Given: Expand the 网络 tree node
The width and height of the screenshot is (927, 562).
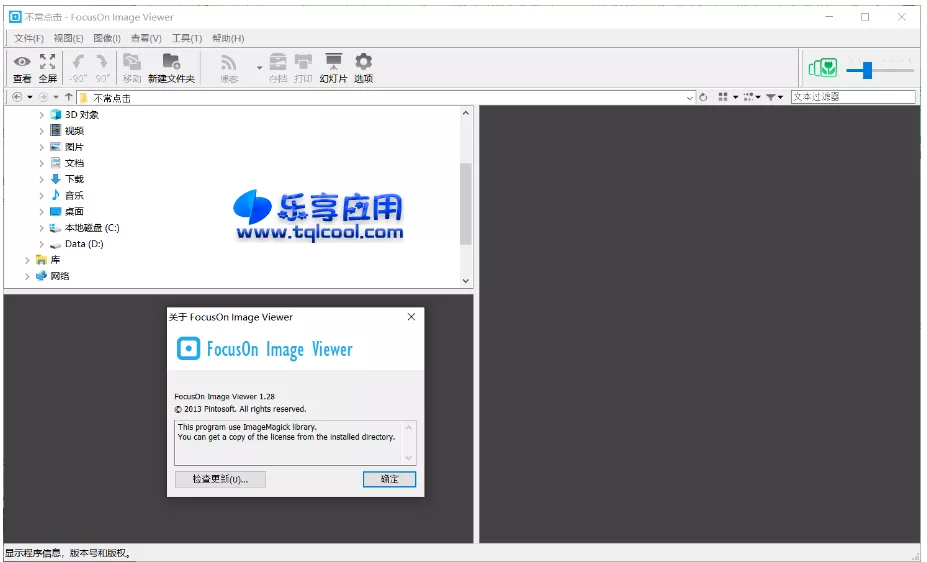Looking at the screenshot, I should (27, 275).
